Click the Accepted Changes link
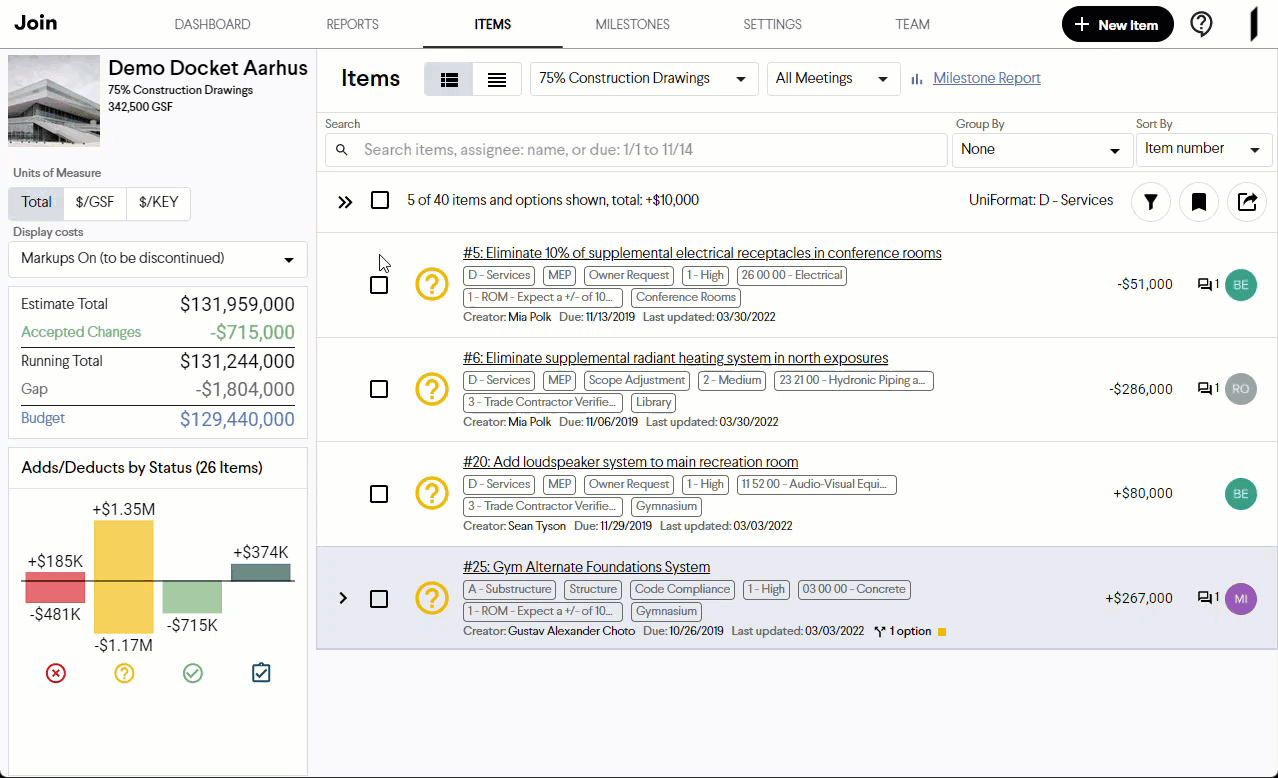The width and height of the screenshot is (1278, 778). (x=81, y=332)
